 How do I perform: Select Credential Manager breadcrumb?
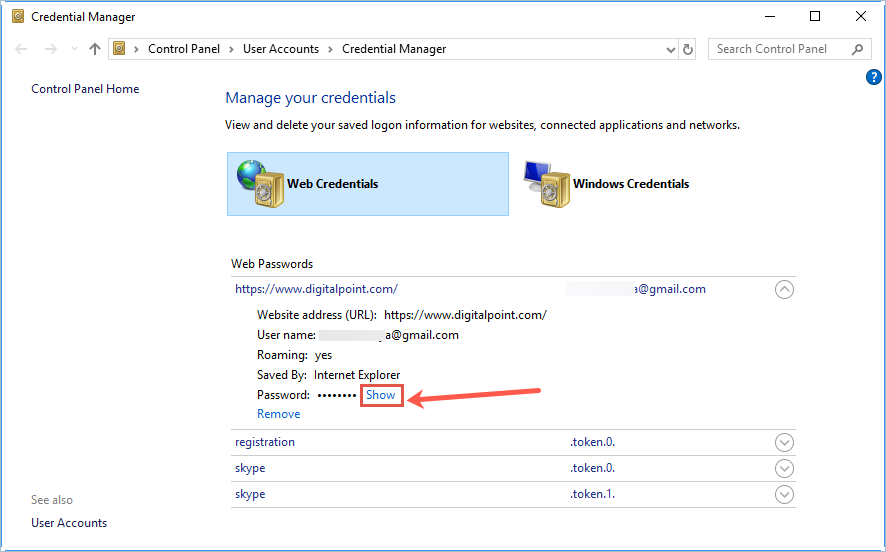click(x=394, y=49)
